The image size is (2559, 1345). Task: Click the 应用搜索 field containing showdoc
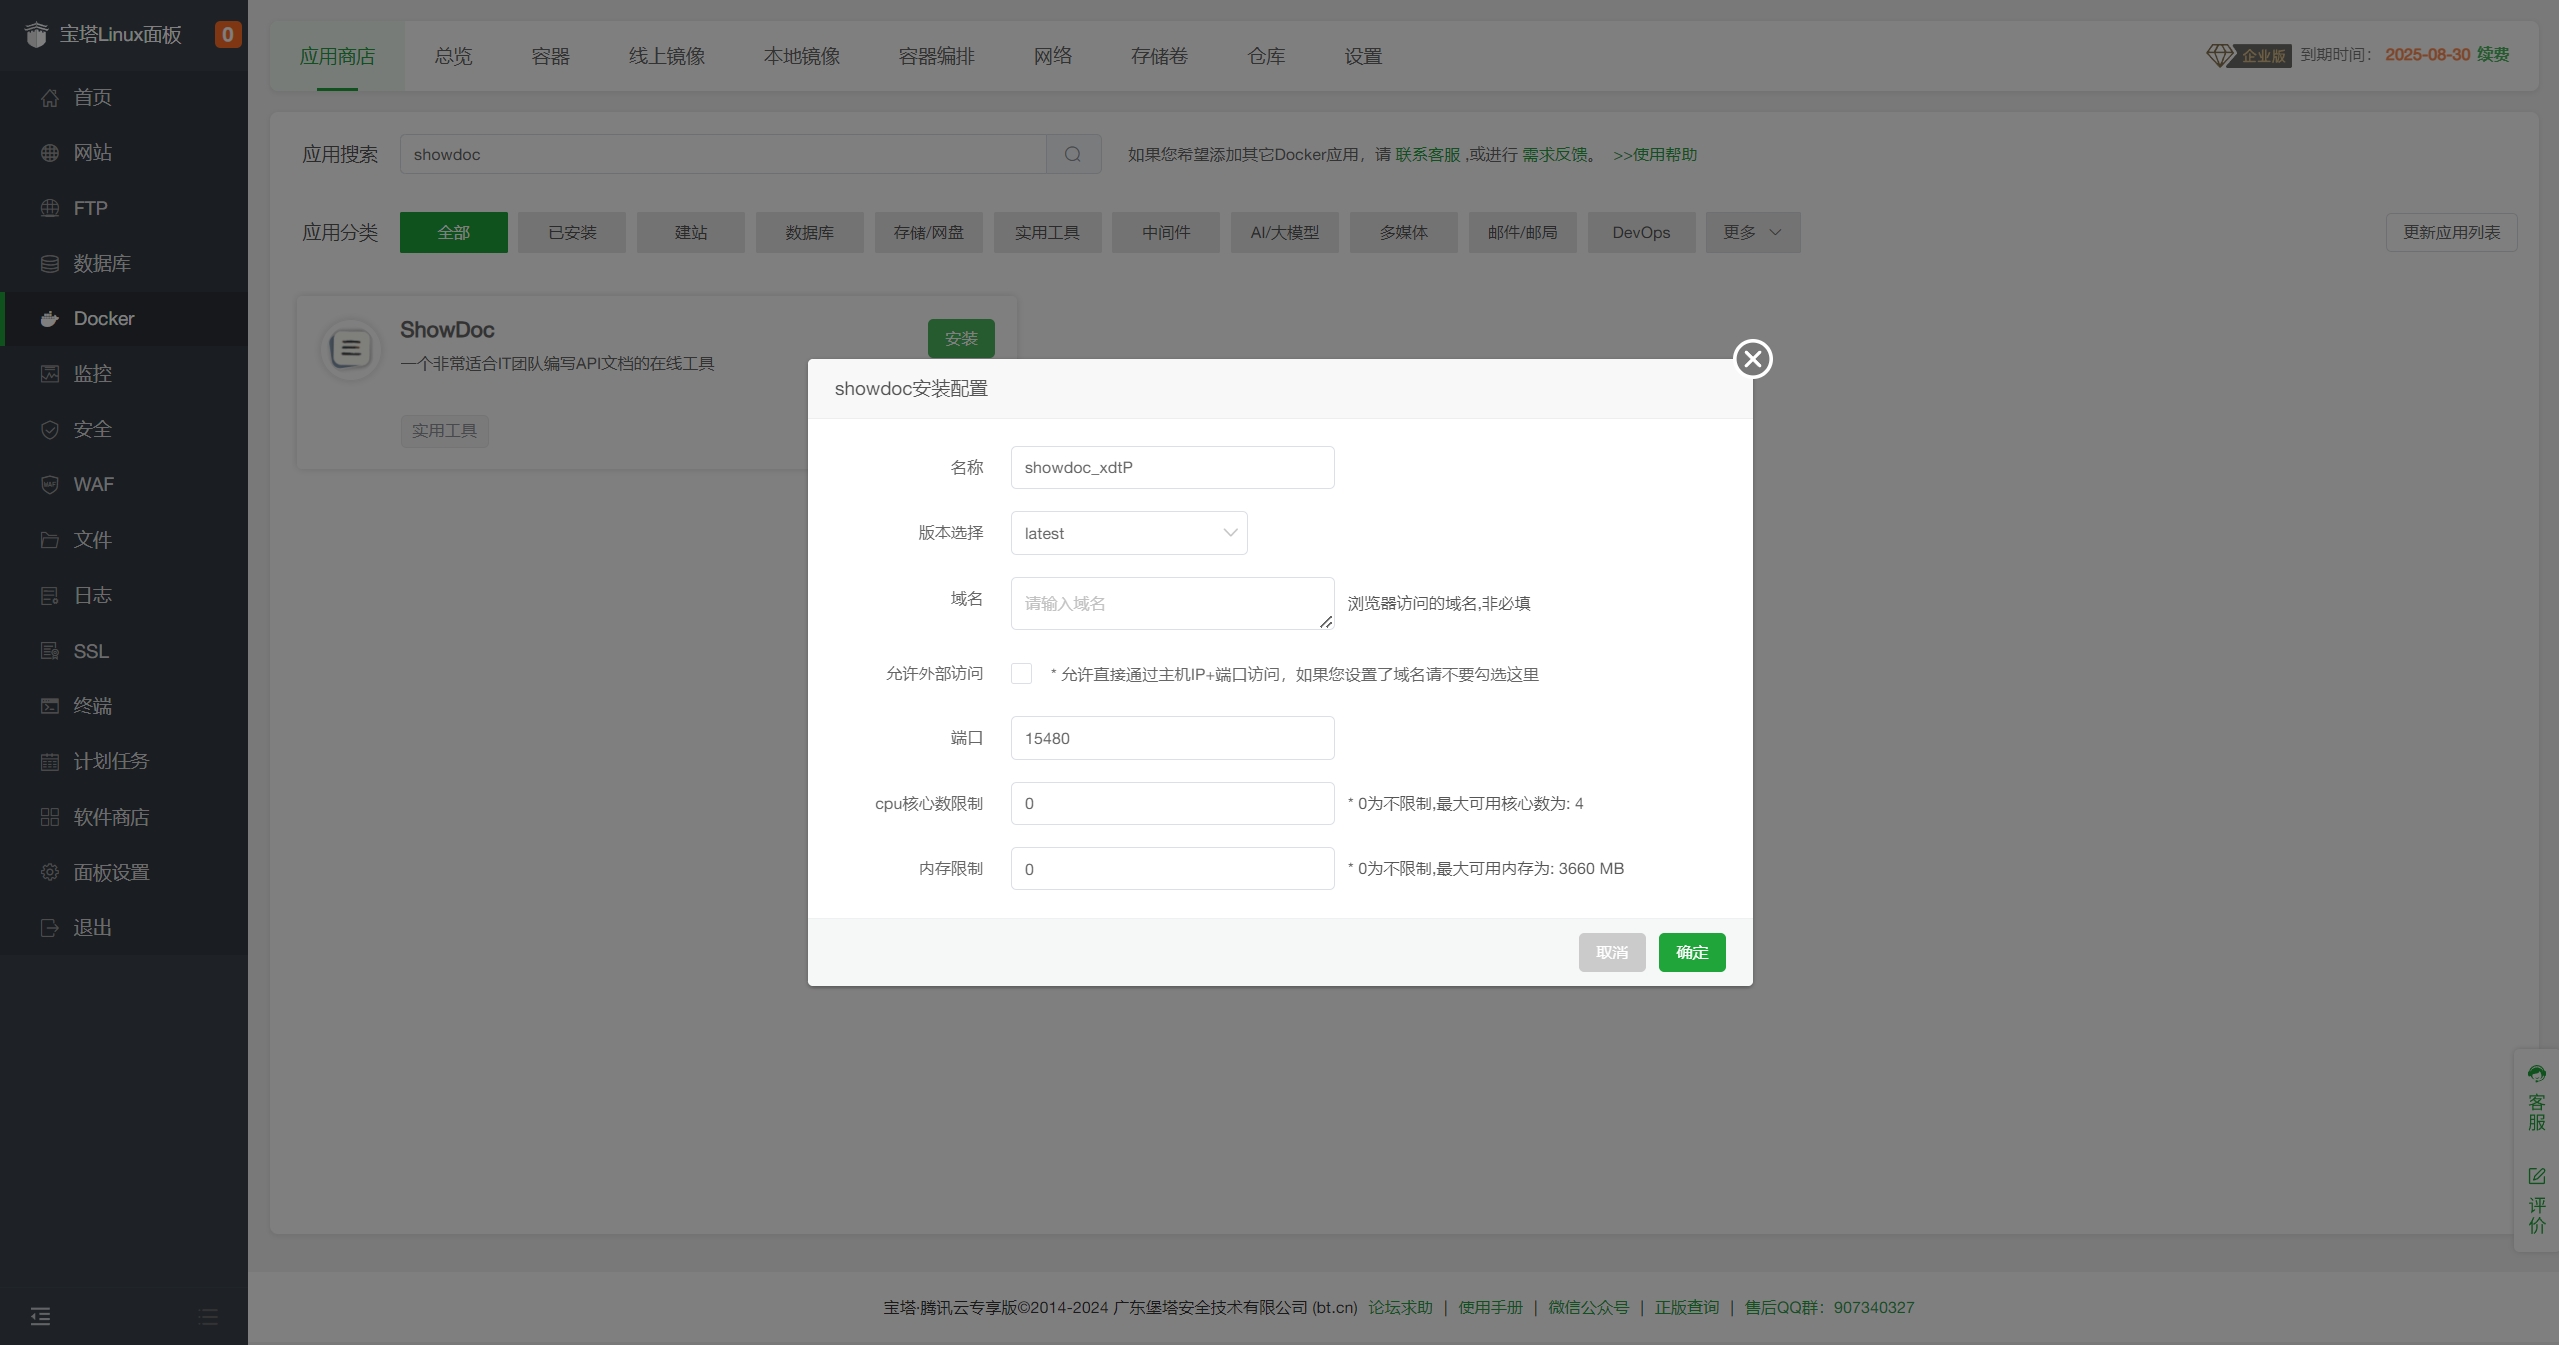723,154
